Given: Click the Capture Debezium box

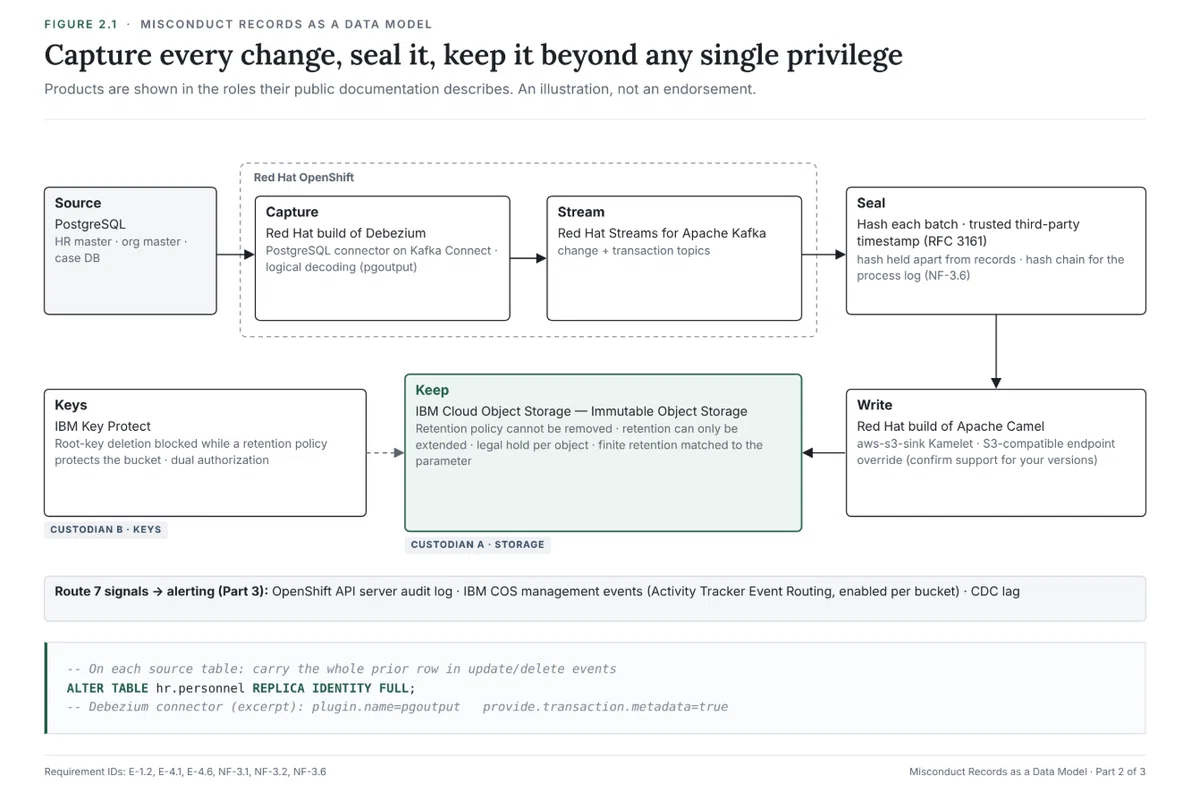Looking at the screenshot, I should pyautogui.click(x=382, y=258).
